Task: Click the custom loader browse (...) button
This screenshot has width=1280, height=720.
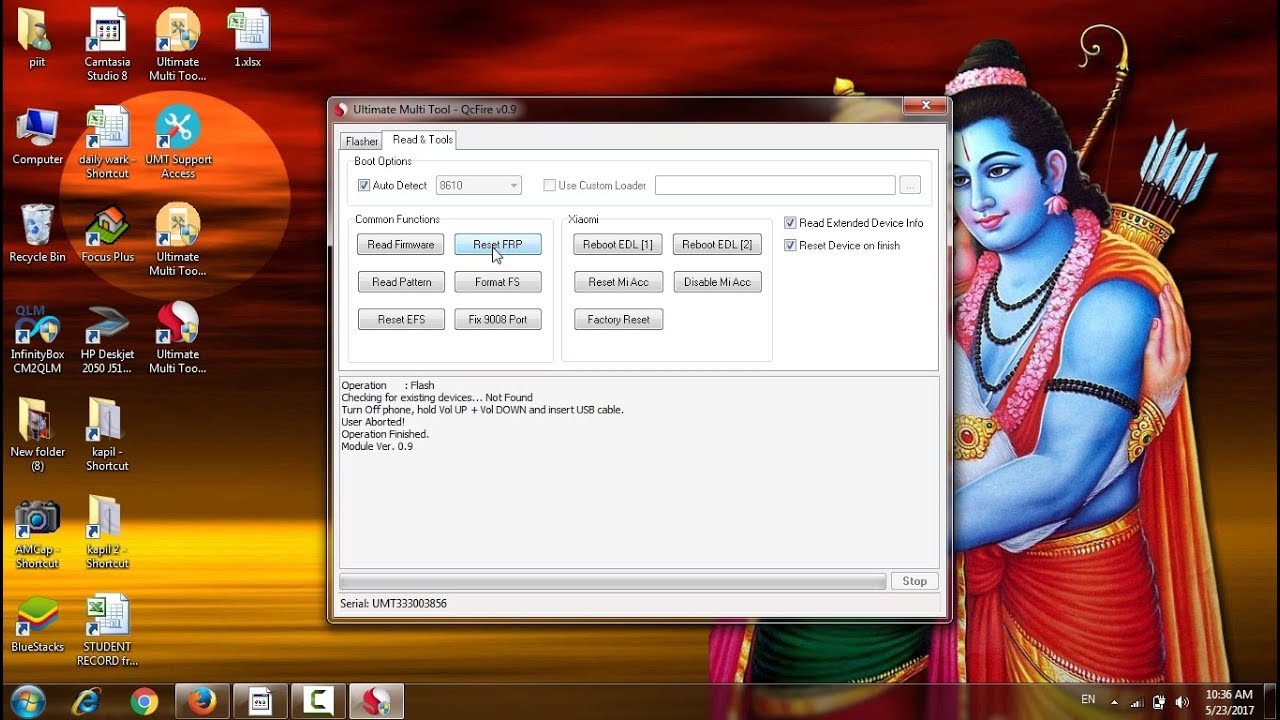Action: point(909,185)
